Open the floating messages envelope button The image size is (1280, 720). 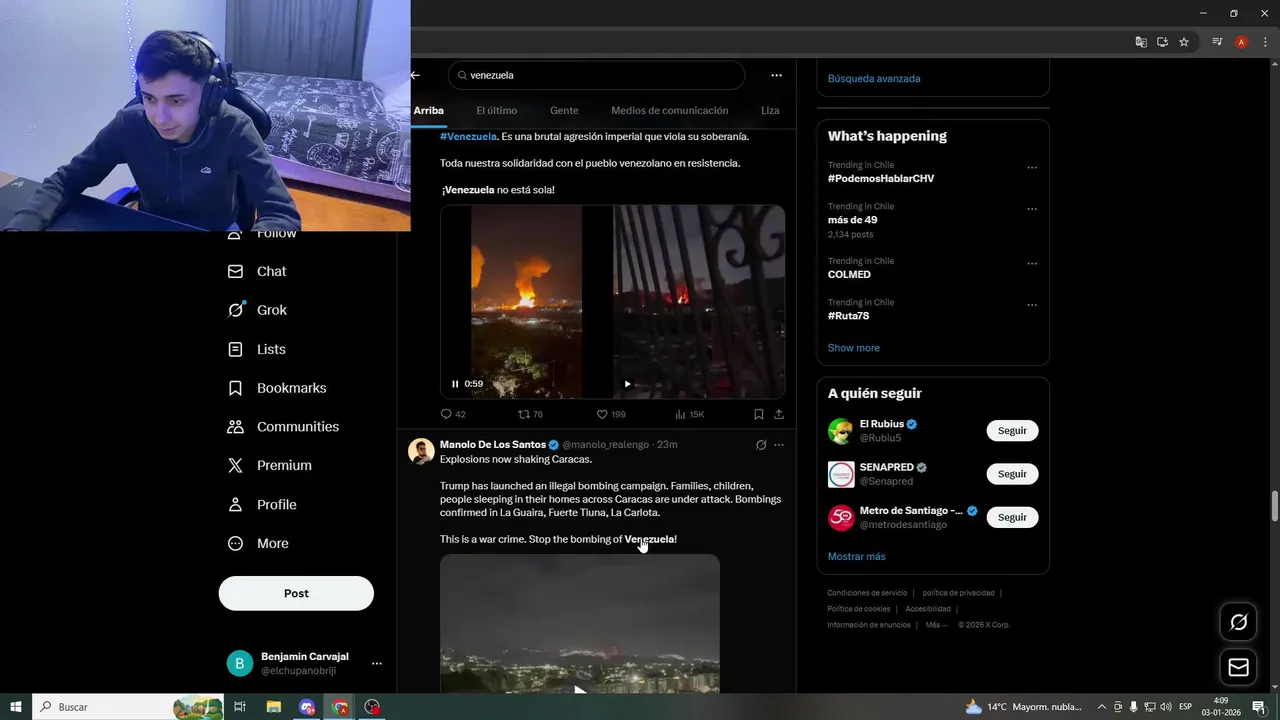coord(1238,667)
